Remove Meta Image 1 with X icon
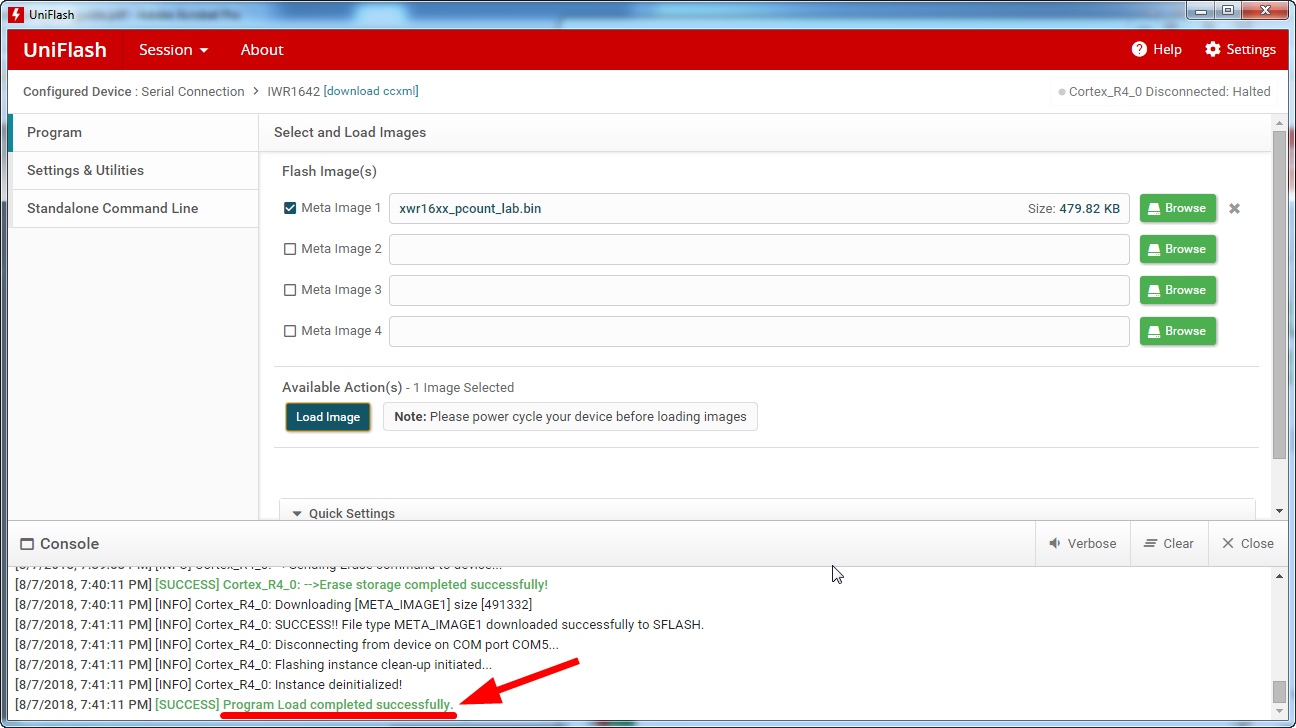The height and width of the screenshot is (728, 1296). pos(1234,208)
